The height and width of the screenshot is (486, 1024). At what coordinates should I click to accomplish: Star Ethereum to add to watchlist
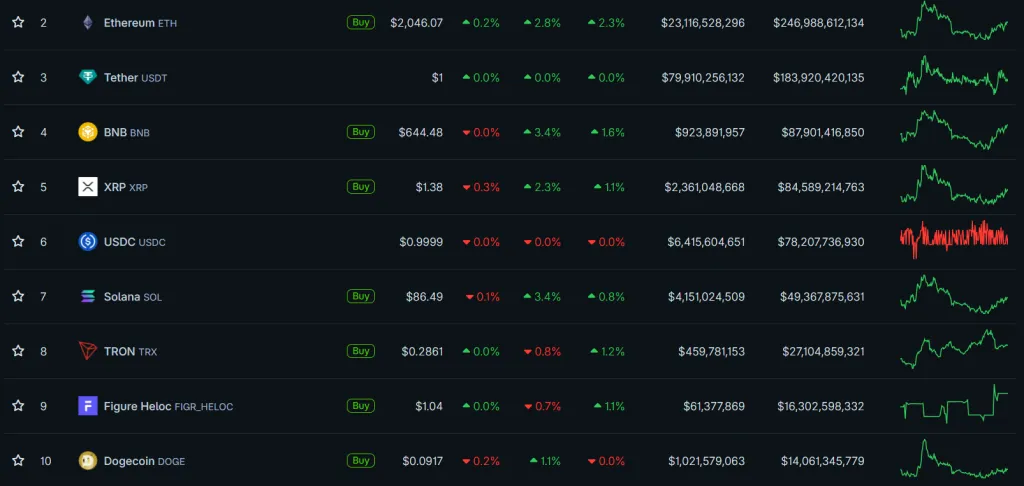coord(18,22)
